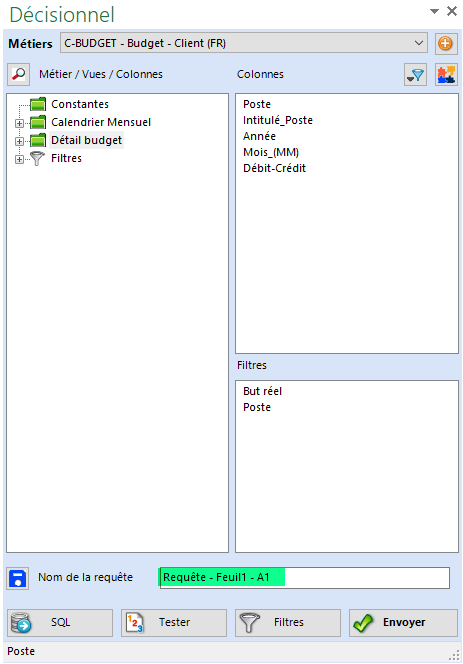Expand the Calendrier Mensuel tree node

(x=19, y=123)
